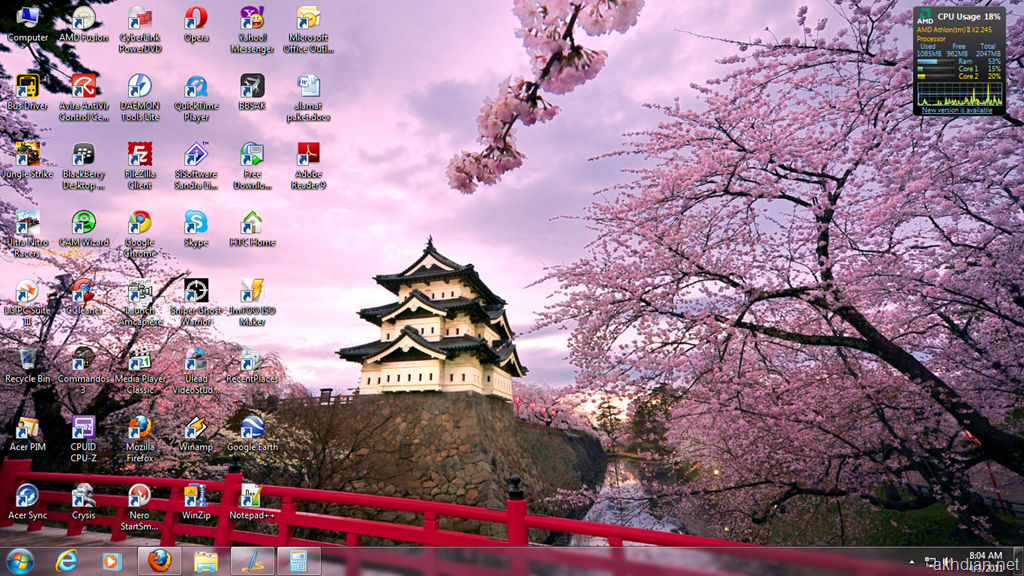
Task: Open the Calculator from the taskbar
Action: coord(298,561)
